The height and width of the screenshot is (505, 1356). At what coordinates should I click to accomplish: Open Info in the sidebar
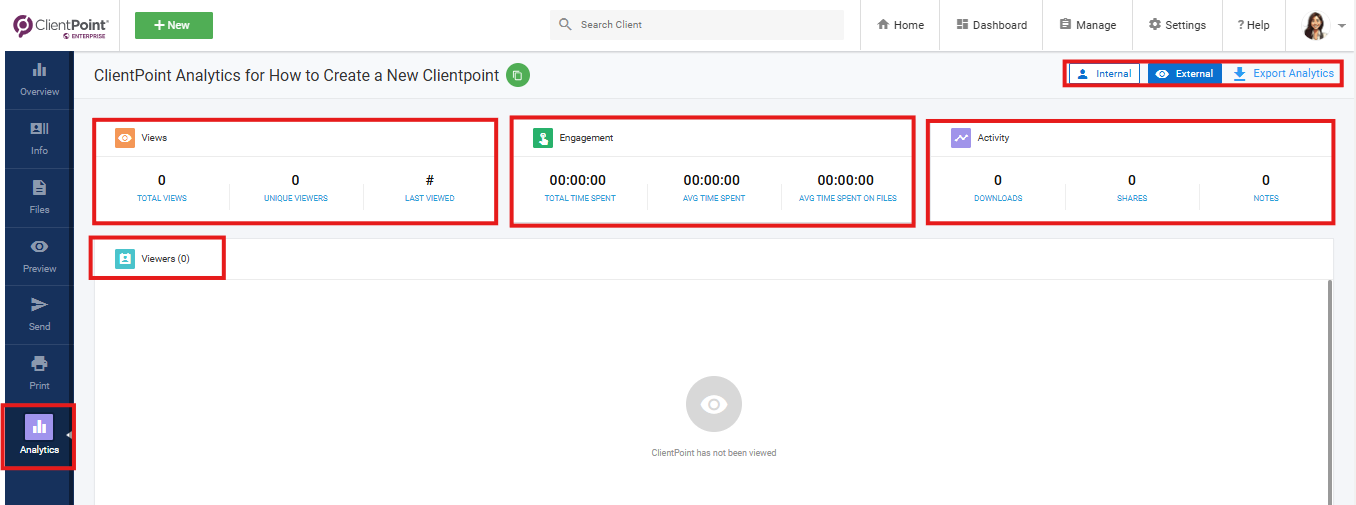pos(39,139)
